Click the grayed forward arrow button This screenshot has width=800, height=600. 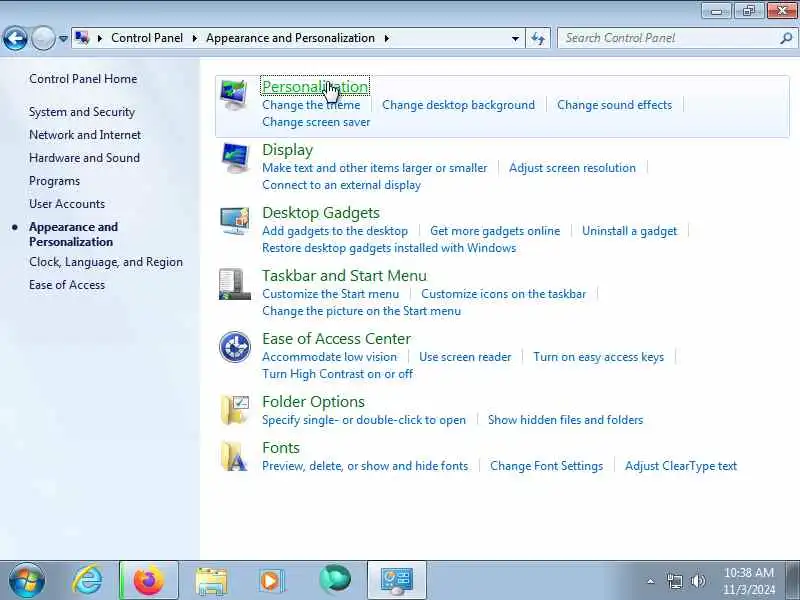click(x=43, y=38)
